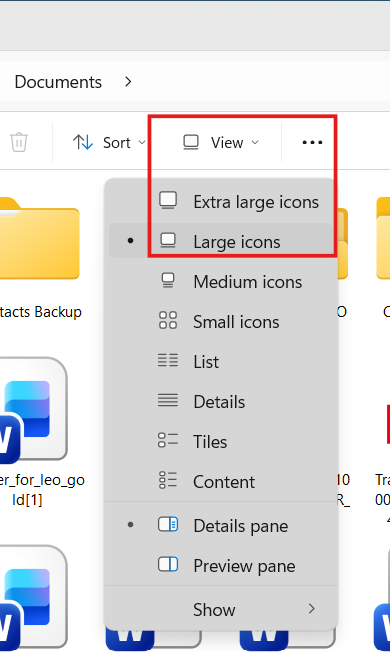
Task: Click the Extra large icons monitor icon
Action: [168, 200]
